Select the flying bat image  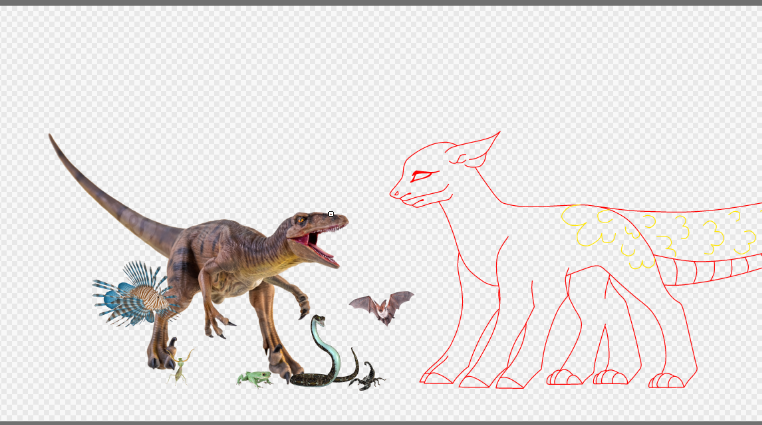381,307
